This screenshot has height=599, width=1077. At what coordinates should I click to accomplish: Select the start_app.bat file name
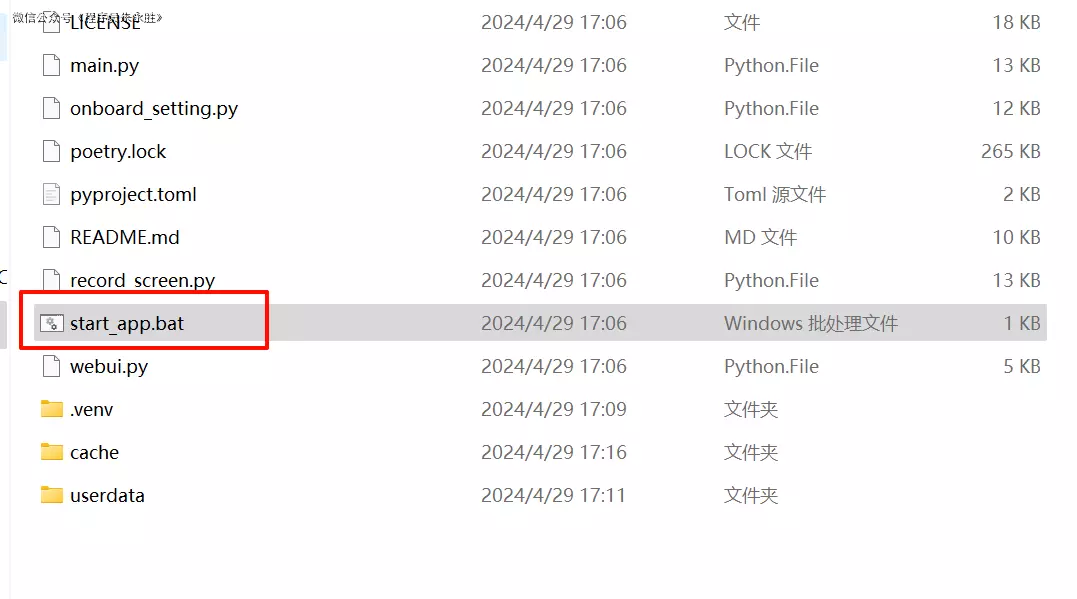point(127,324)
